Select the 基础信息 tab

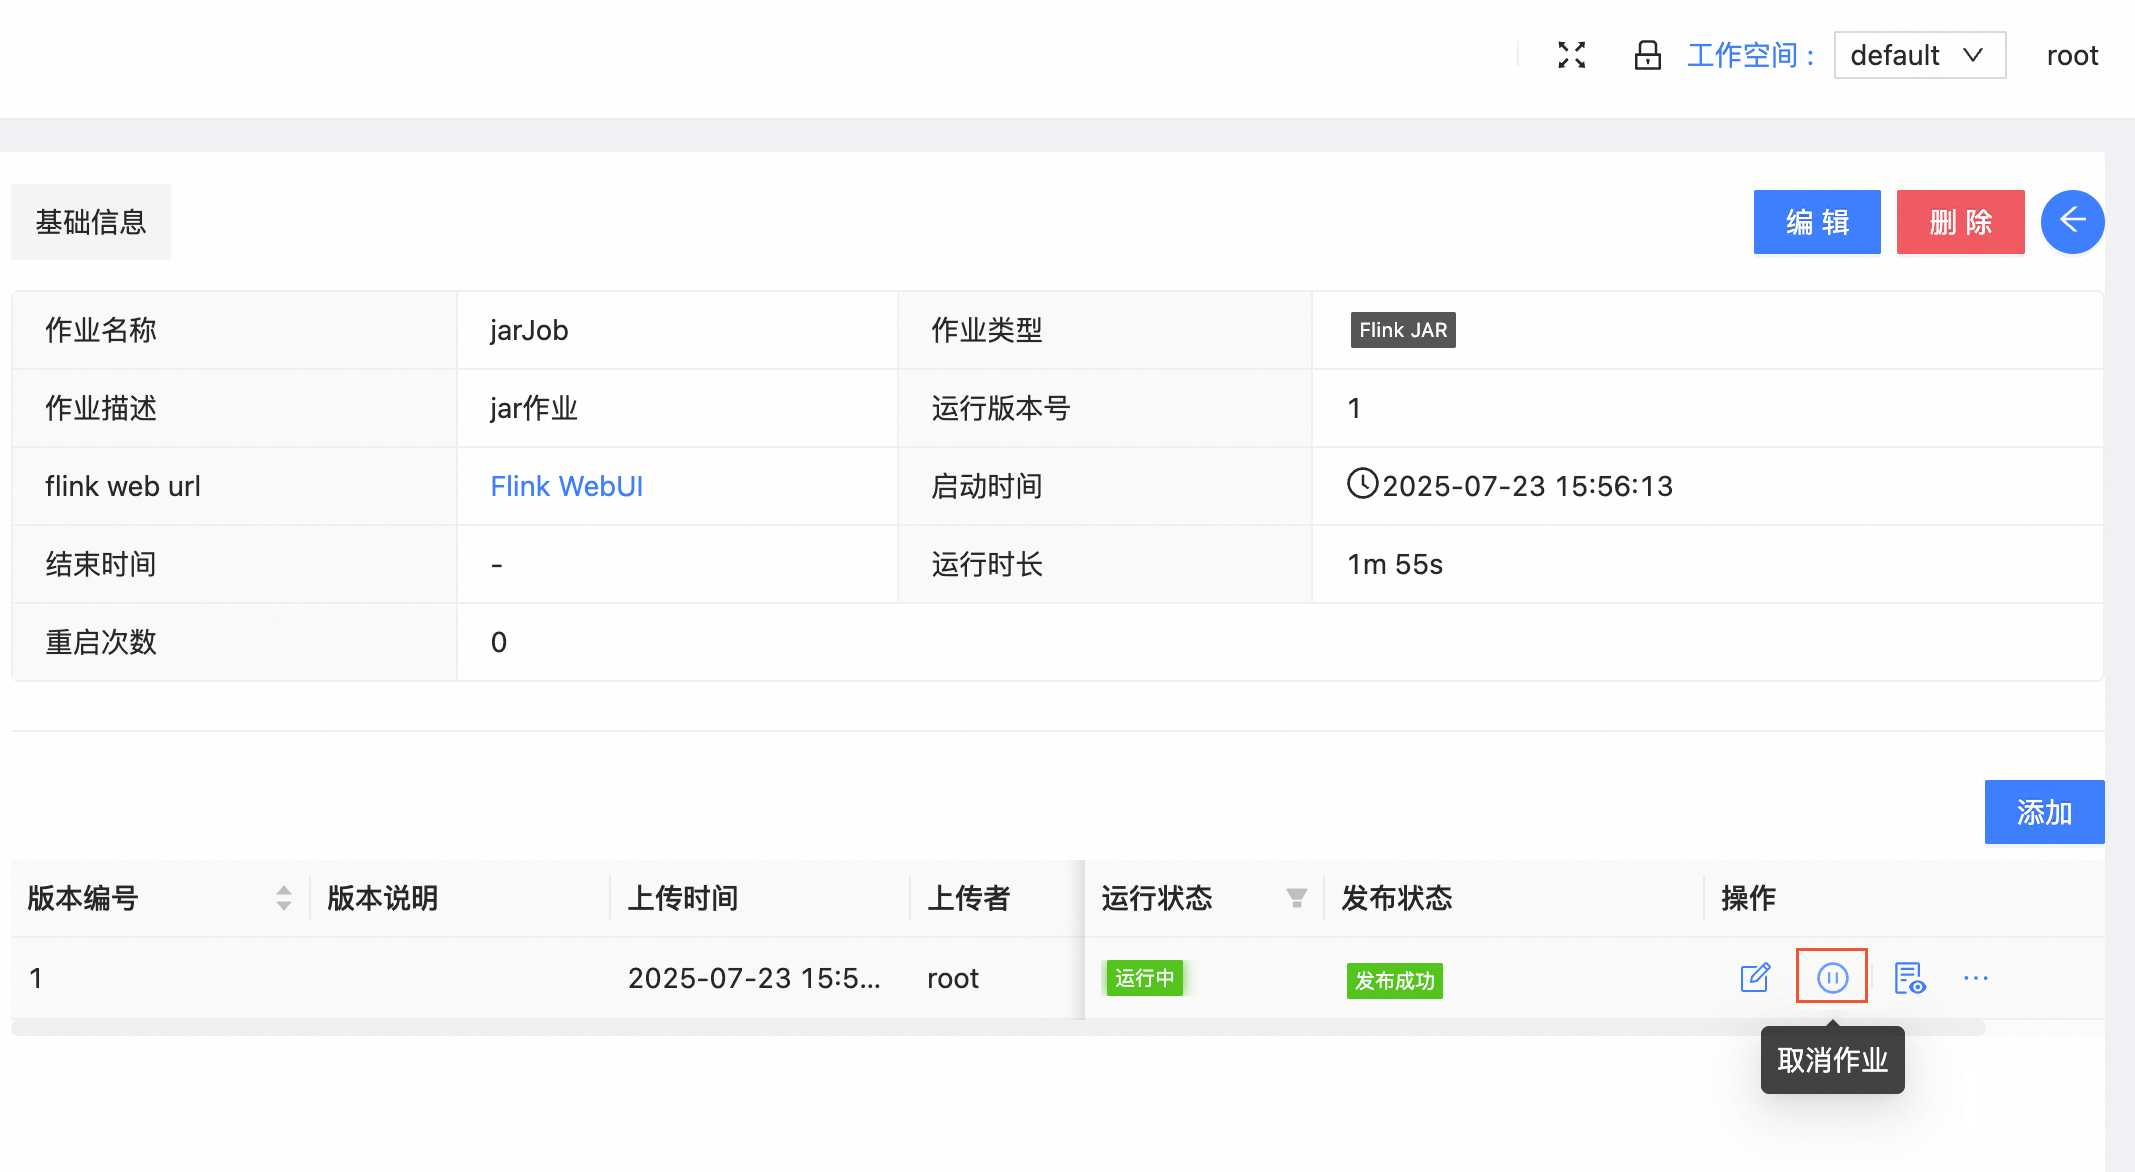point(91,222)
